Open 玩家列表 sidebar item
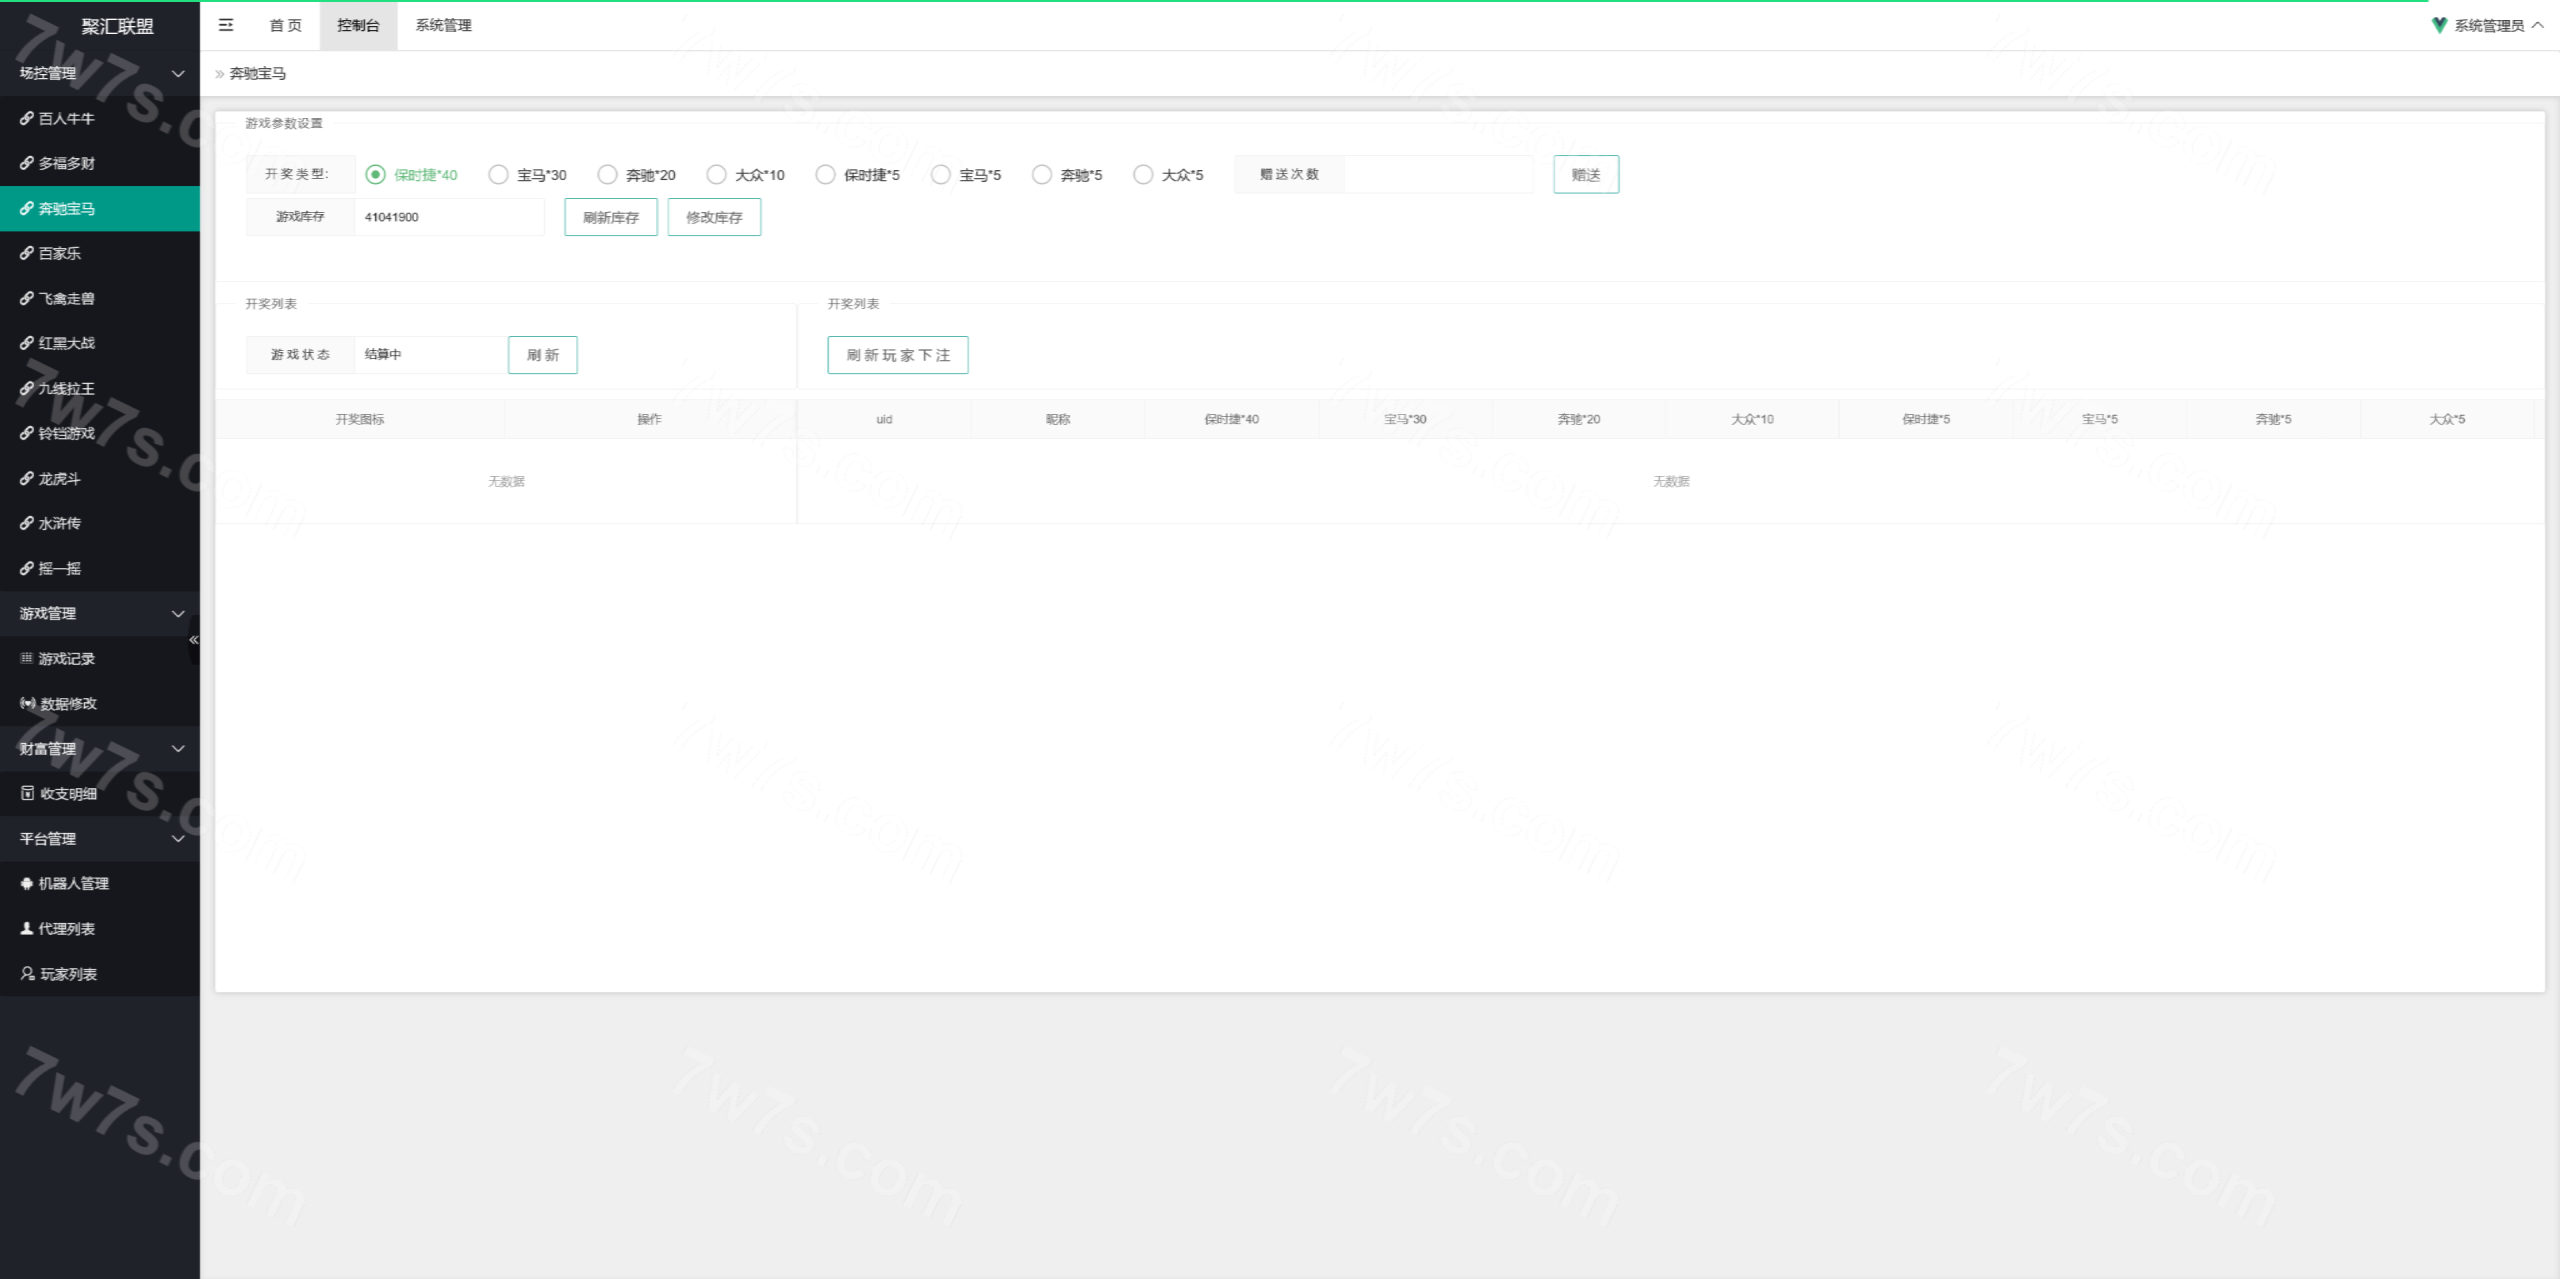The height and width of the screenshot is (1279, 2560). tap(68, 973)
